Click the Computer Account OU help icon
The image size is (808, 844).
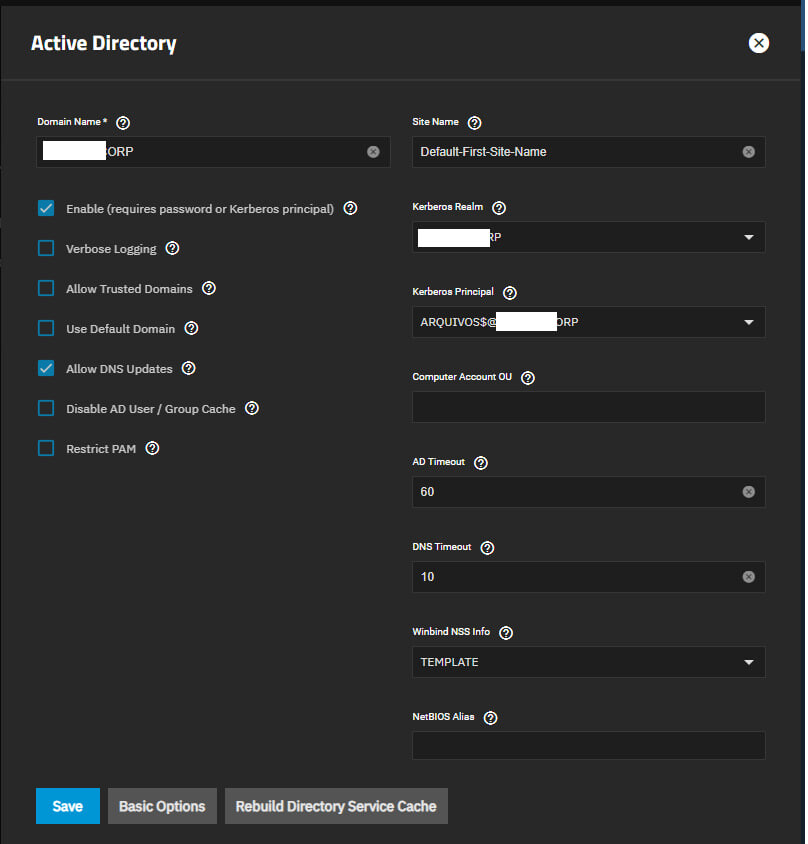pos(528,378)
